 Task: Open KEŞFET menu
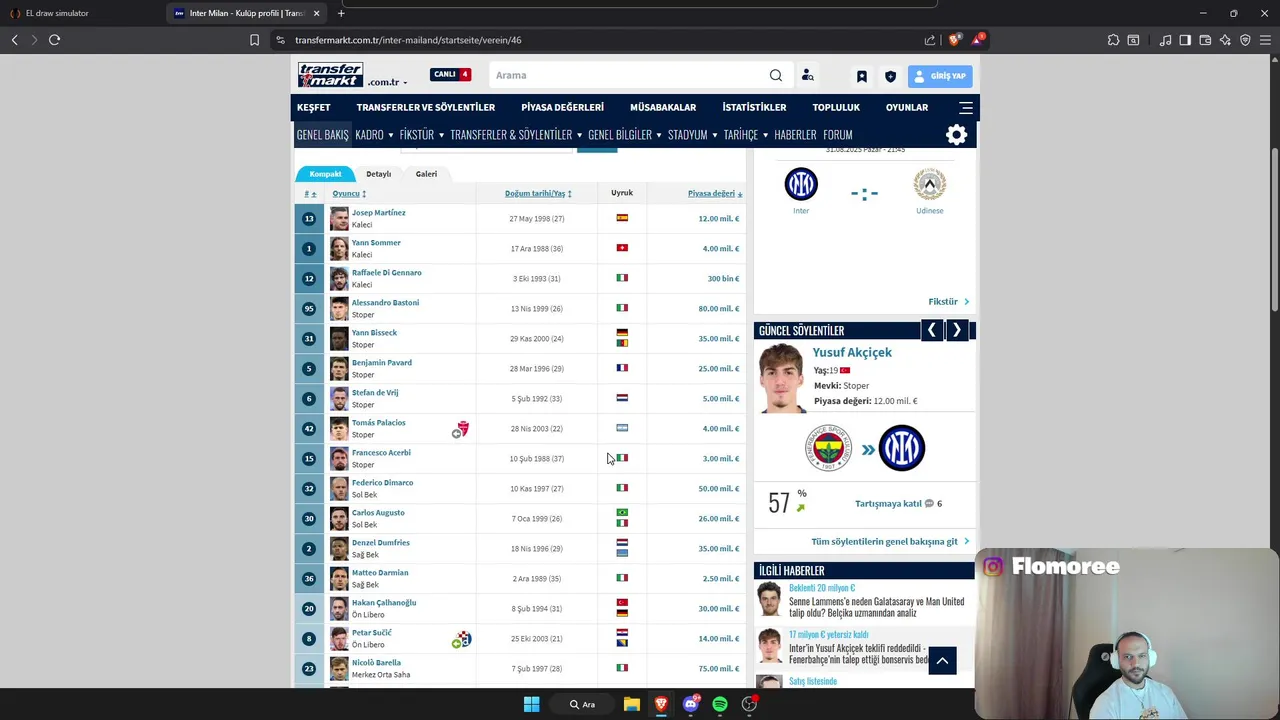pyautogui.click(x=313, y=107)
